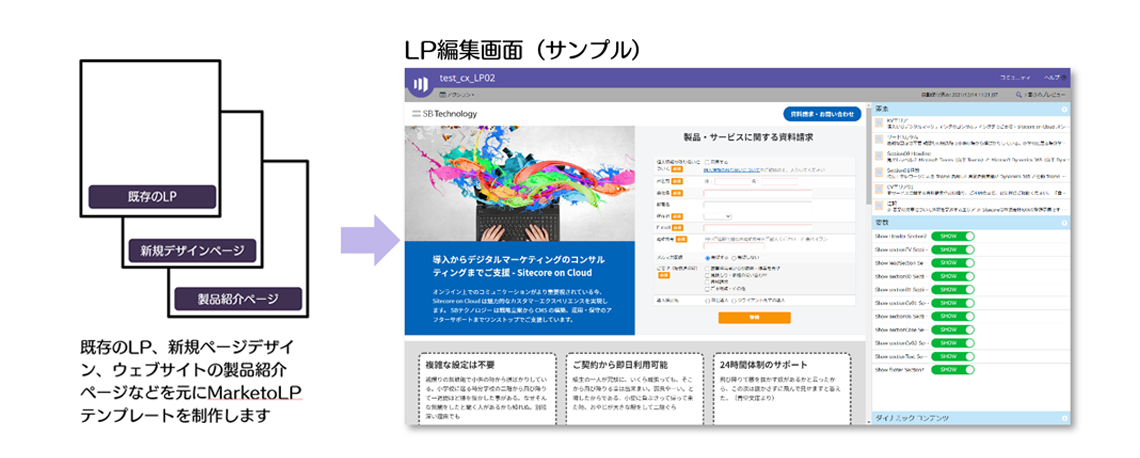Click the 製品紹介ページ label

(x=238, y=299)
